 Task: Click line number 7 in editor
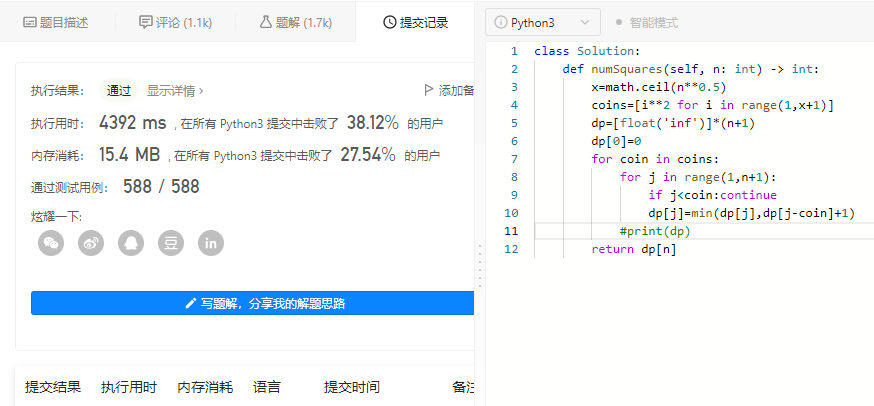coord(514,159)
